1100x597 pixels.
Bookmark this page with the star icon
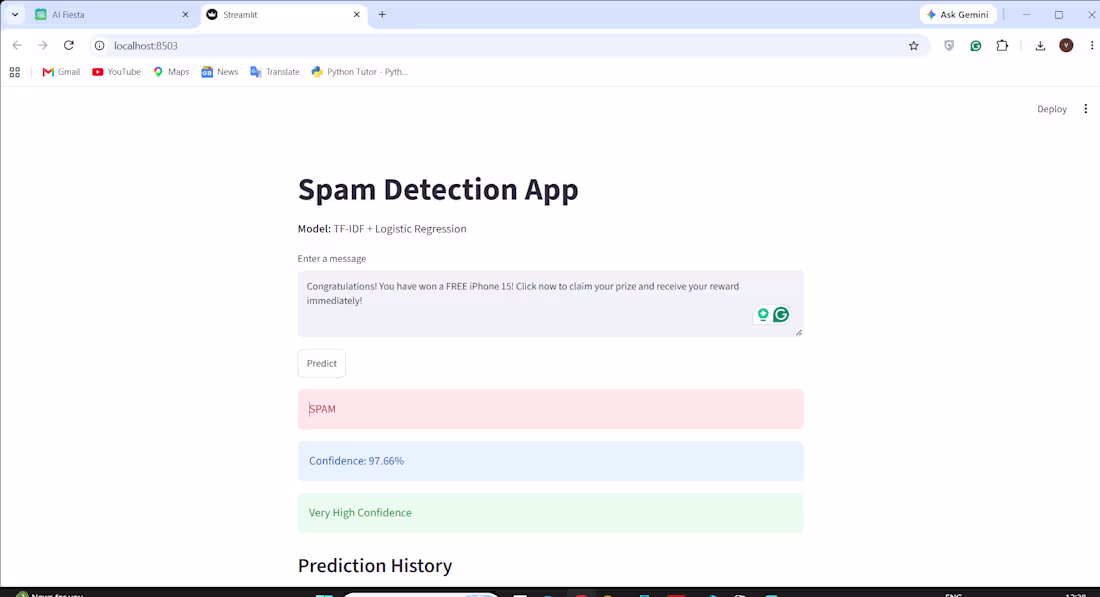point(913,46)
